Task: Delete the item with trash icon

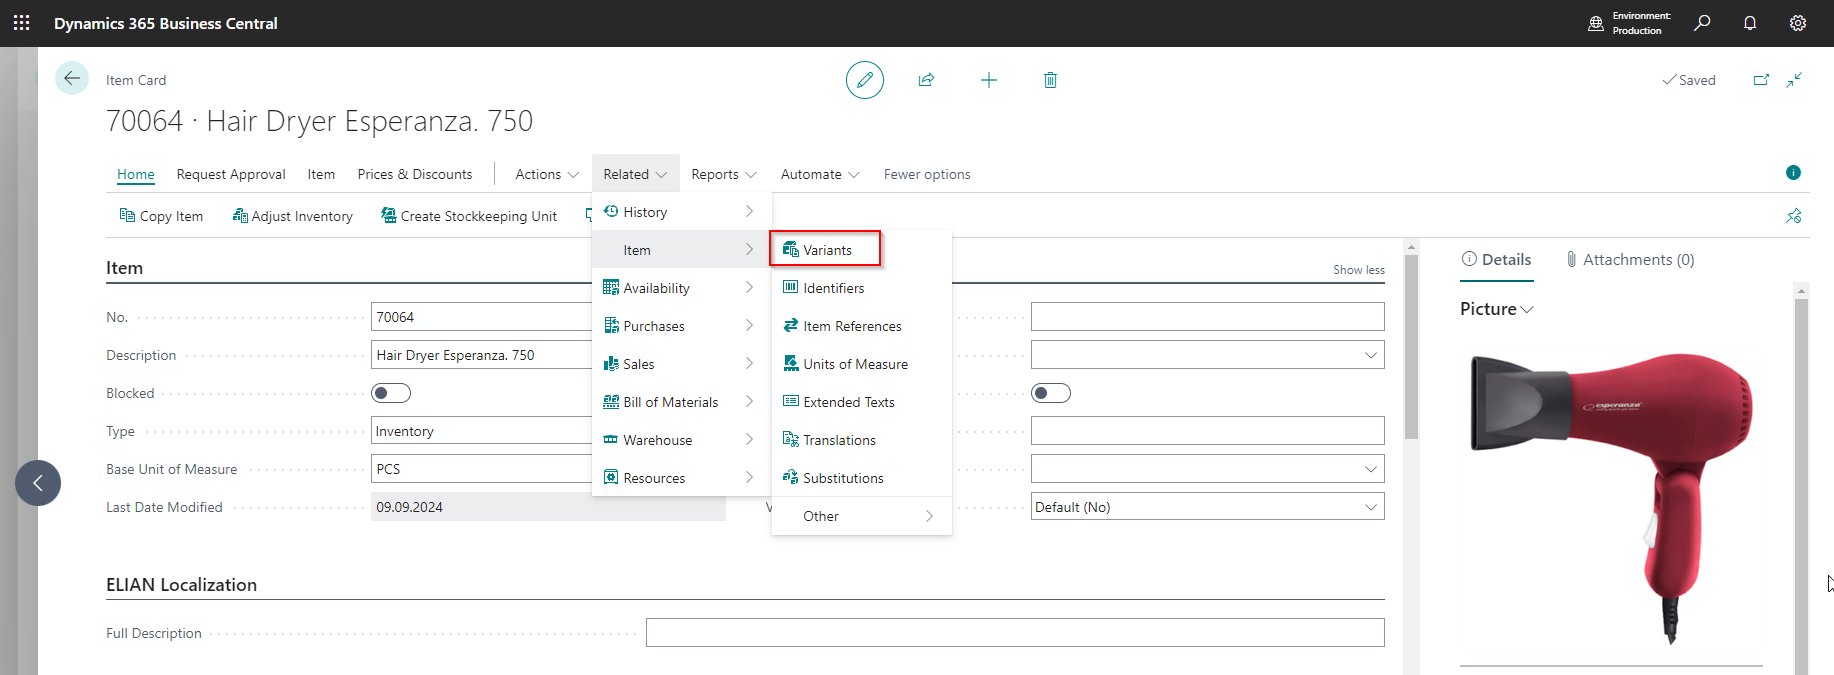Action: (x=1050, y=80)
